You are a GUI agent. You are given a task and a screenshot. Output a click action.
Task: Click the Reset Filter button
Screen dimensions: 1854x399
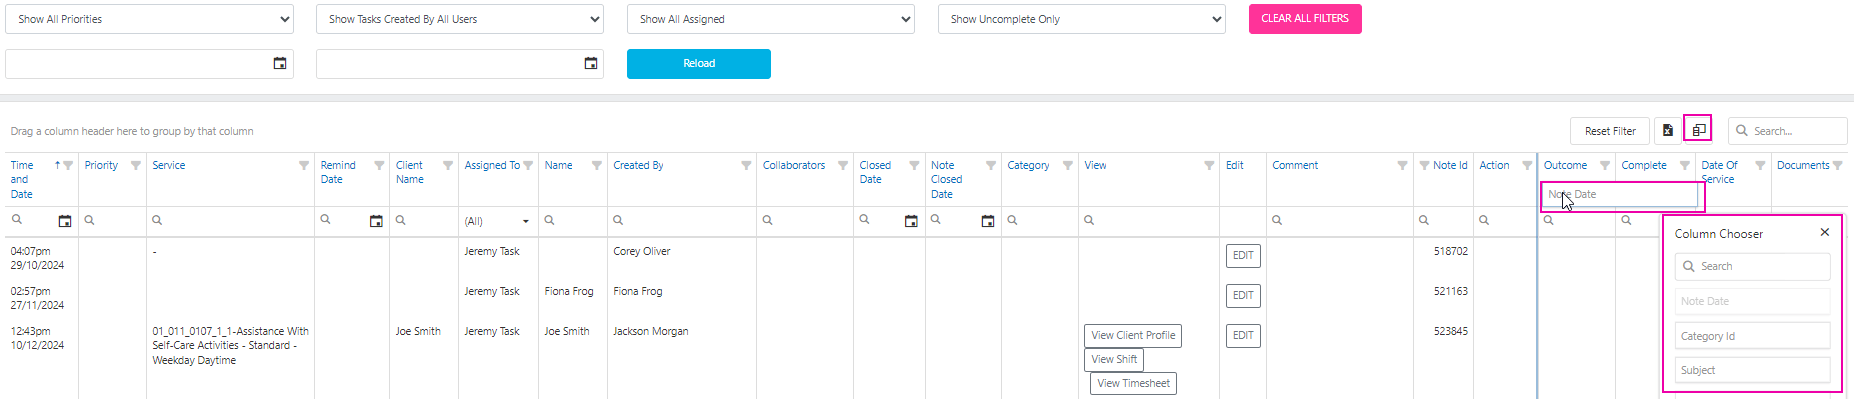pos(1610,131)
